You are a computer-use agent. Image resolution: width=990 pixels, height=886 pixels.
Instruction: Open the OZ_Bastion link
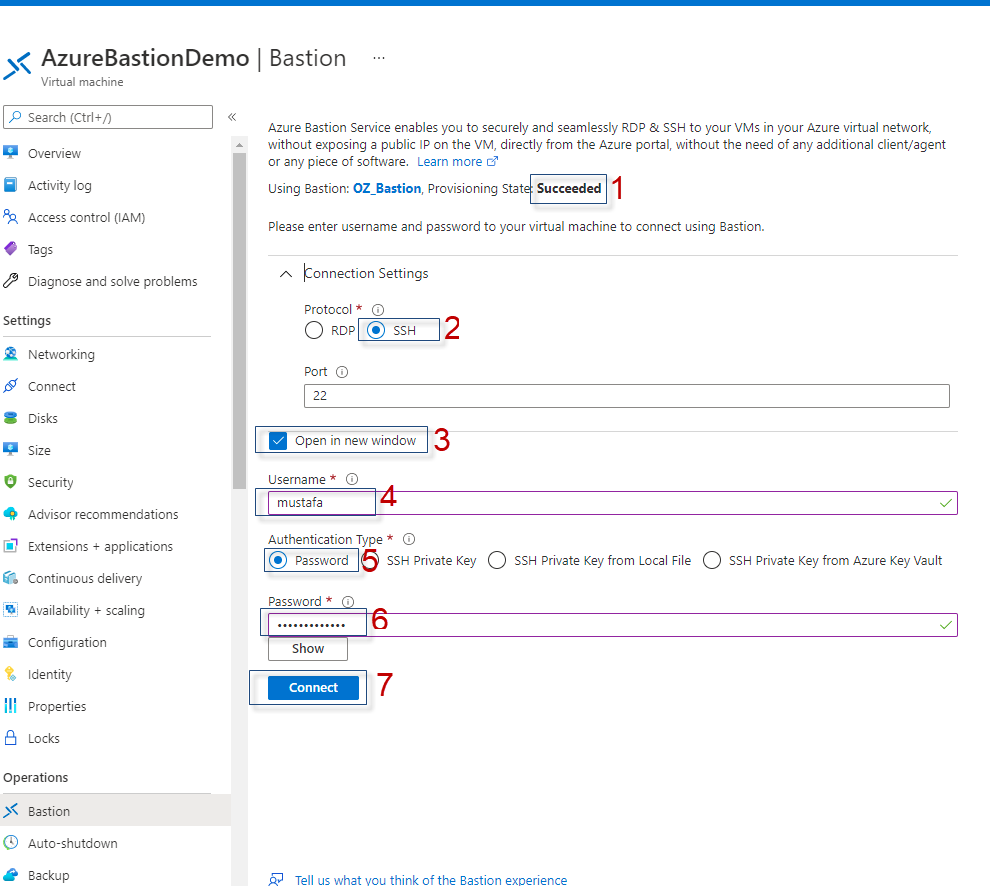[387, 188]
